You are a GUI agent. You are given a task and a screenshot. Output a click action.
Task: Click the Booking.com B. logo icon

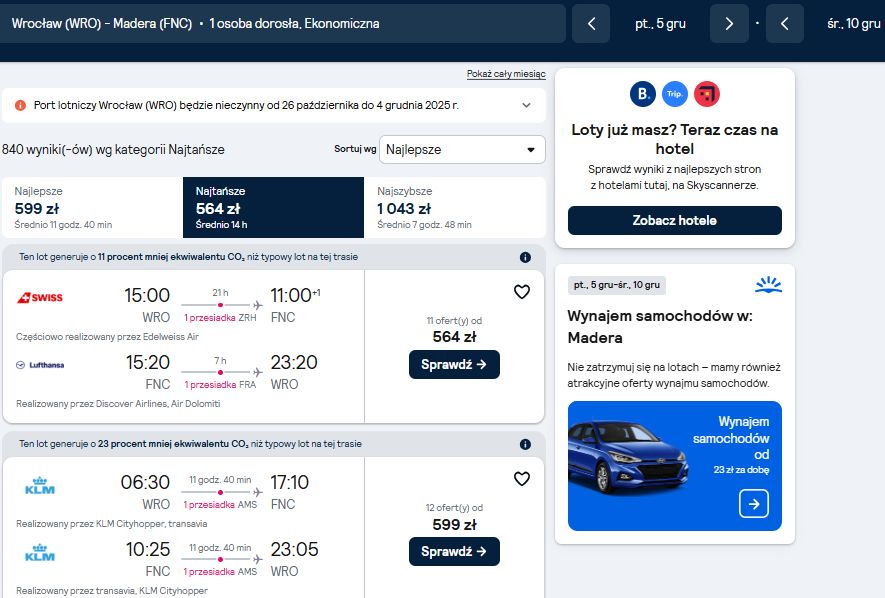pyautogui.click(x=642, y=94)
